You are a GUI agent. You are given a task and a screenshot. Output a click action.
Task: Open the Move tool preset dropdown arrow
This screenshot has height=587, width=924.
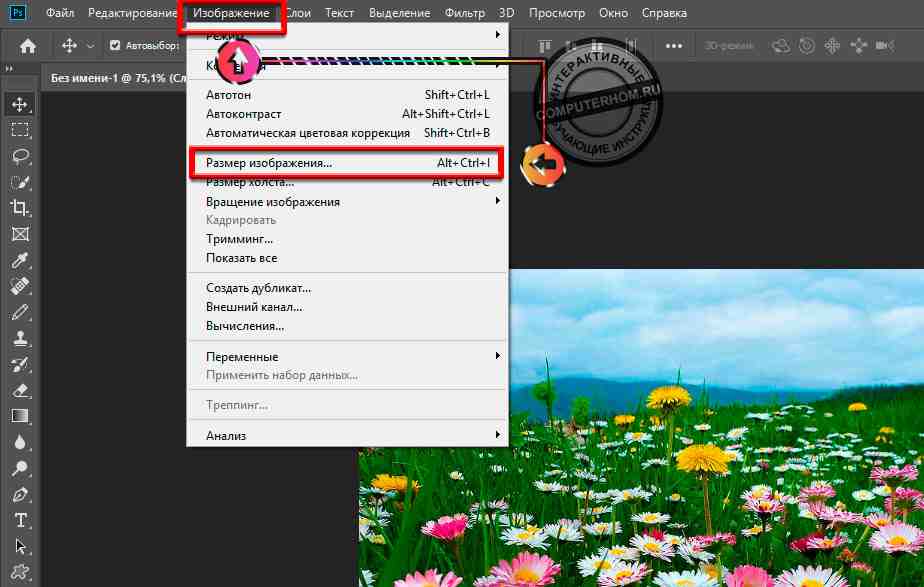coord(91,46)
